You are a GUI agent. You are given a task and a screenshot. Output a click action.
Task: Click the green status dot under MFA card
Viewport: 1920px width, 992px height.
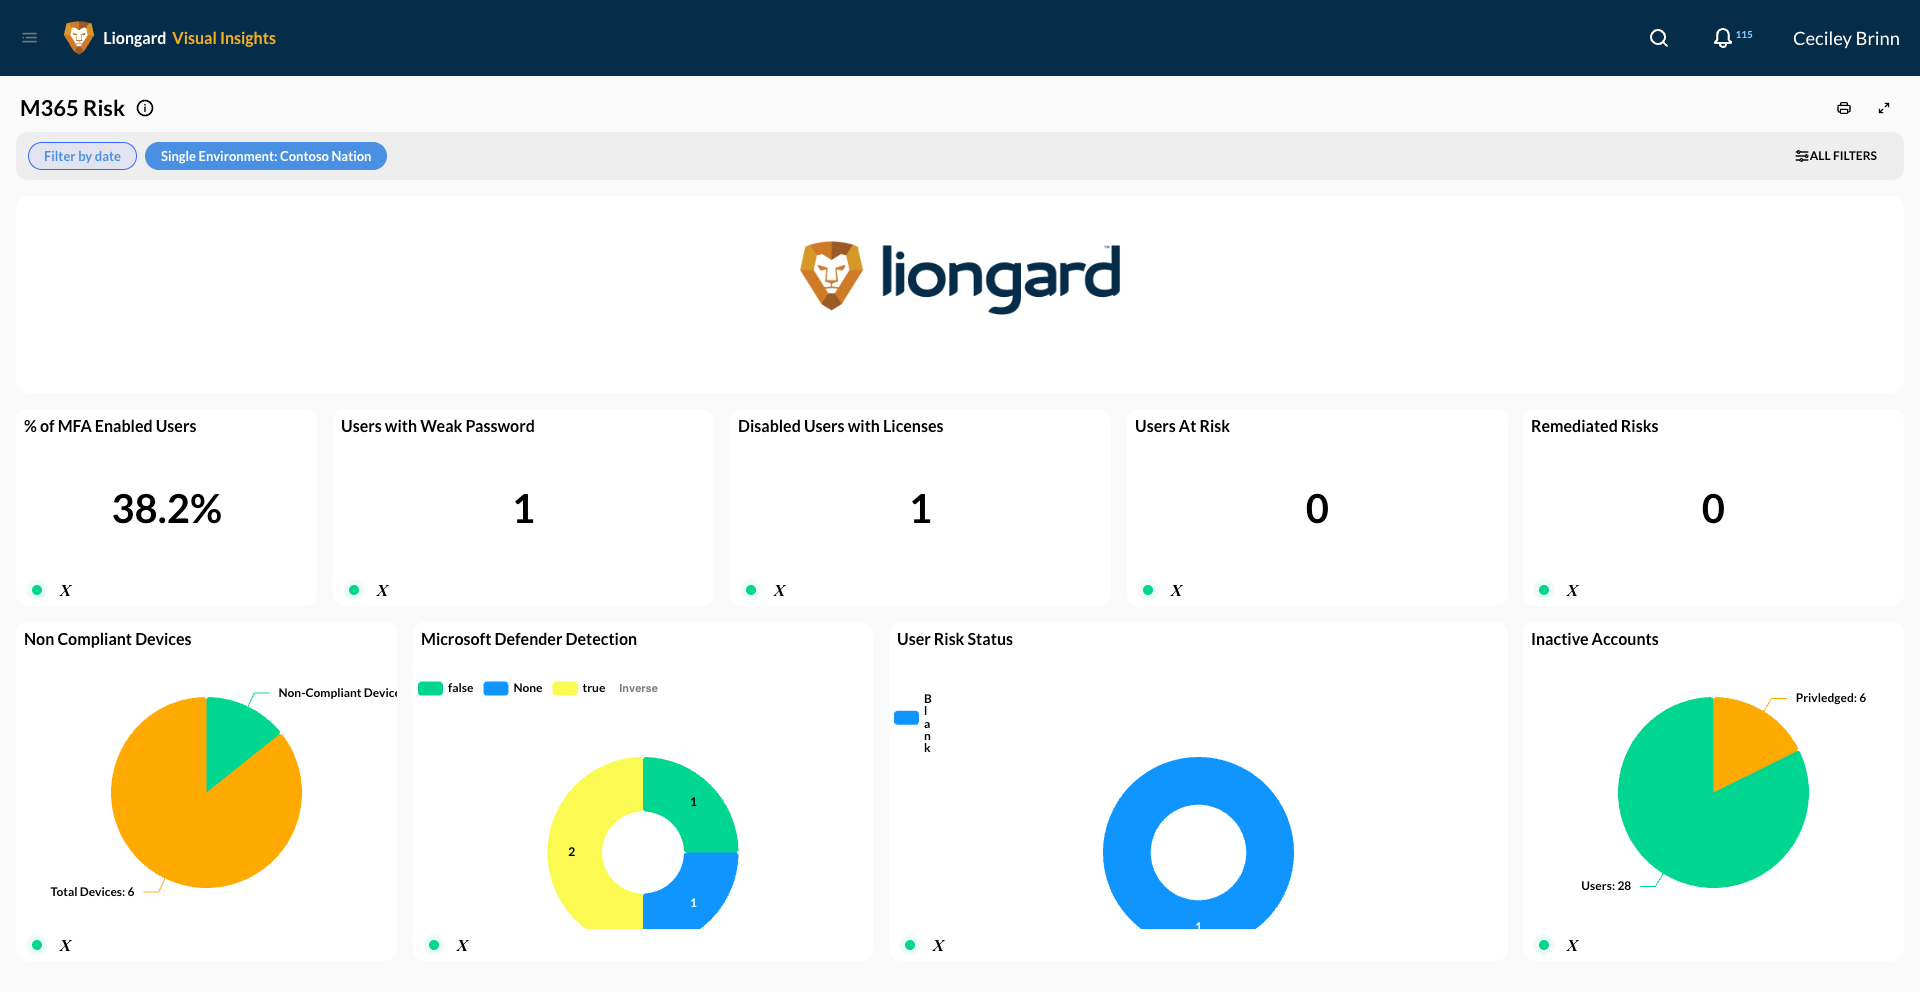[x=37, y=590]
